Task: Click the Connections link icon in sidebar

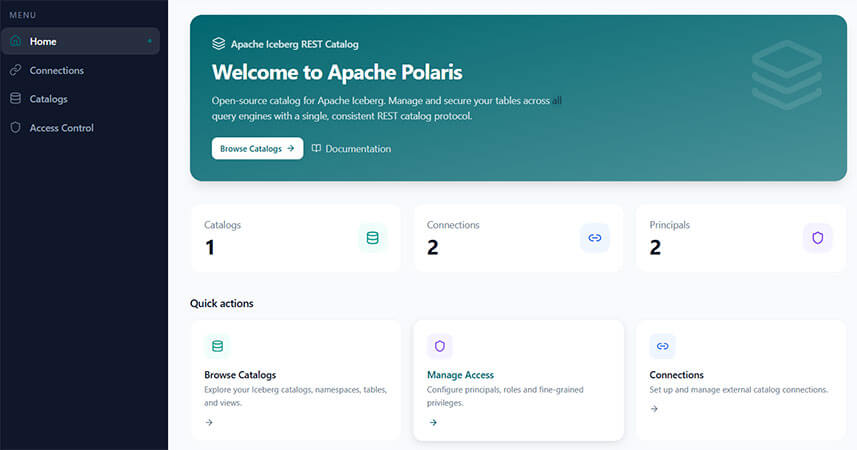Action: coord(16,70)
